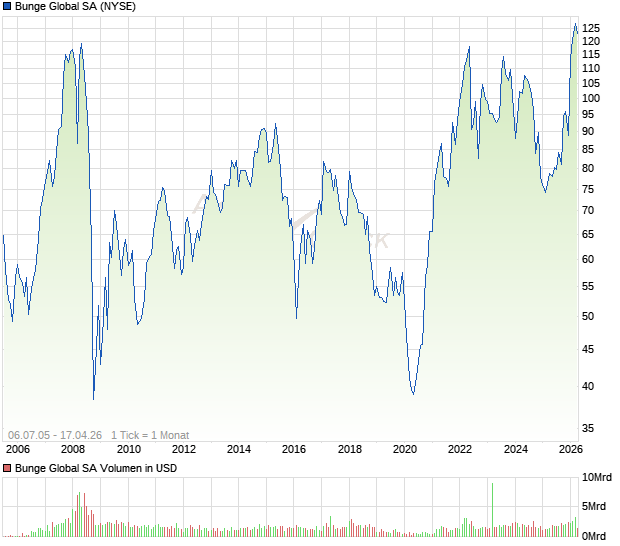
Task: Click the 90 price label on the y-axis
Action: point(588,131)
